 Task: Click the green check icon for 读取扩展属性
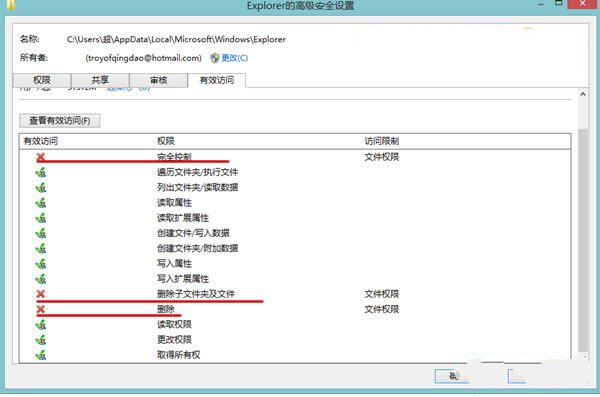[x=41, y=218]
